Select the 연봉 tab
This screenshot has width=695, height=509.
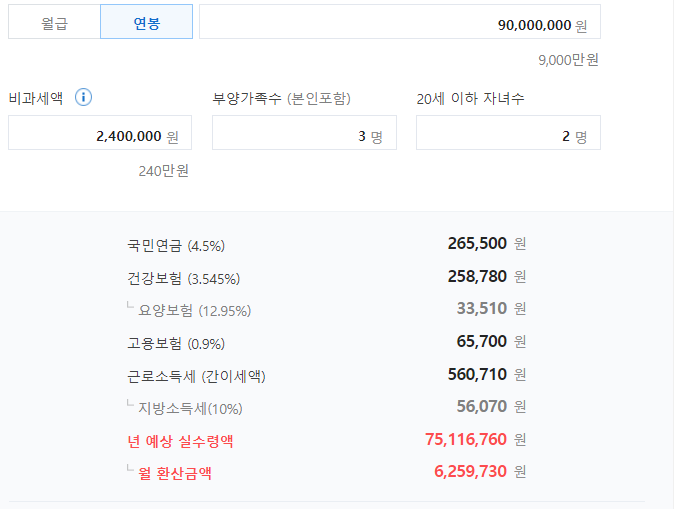tap(146, 23)
